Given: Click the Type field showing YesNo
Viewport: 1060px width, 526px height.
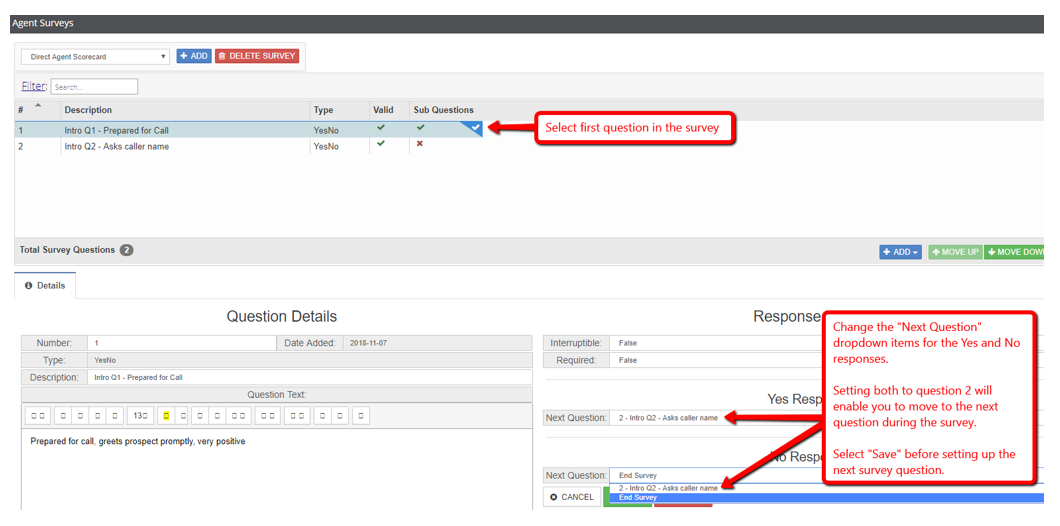Looking at the screenshot, I should pyautogui.click(x=310, y=360).
